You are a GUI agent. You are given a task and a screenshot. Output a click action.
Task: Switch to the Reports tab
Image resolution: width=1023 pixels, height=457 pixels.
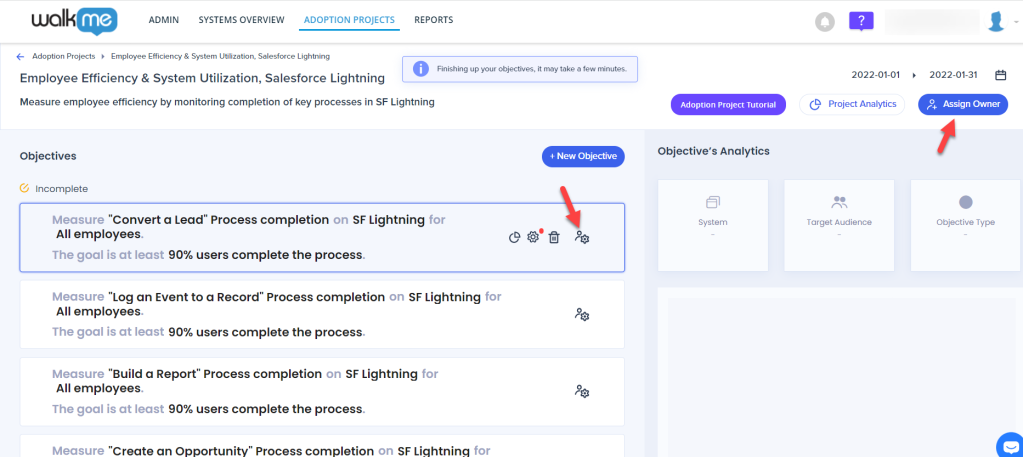click(x=433, y=20)
